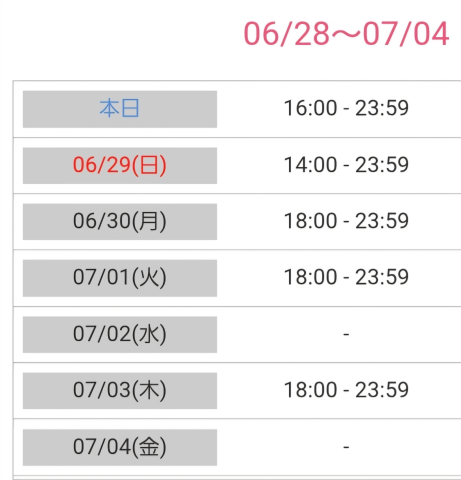Click the empty 07/02 schedule dash
Screen dimensions: 461x480
[x=346, y=334]
